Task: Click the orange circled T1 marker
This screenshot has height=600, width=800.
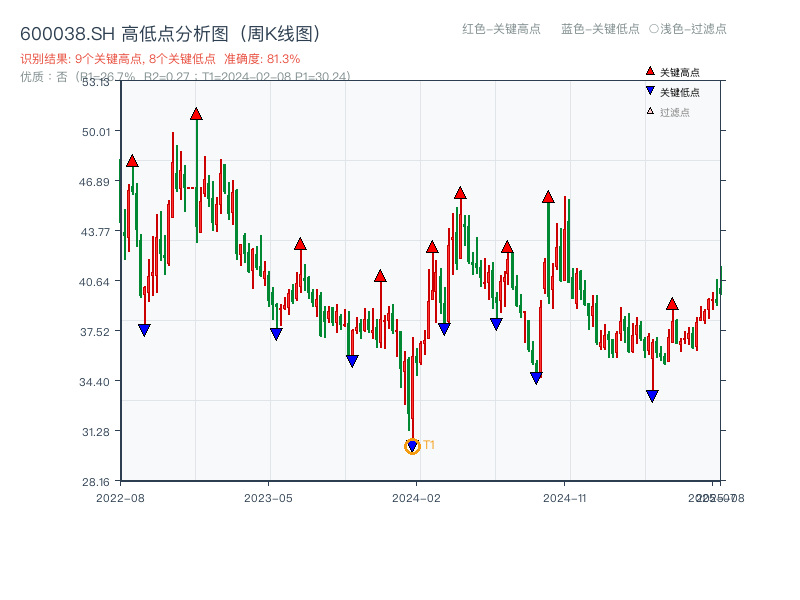Action: [x=412, y=446]
